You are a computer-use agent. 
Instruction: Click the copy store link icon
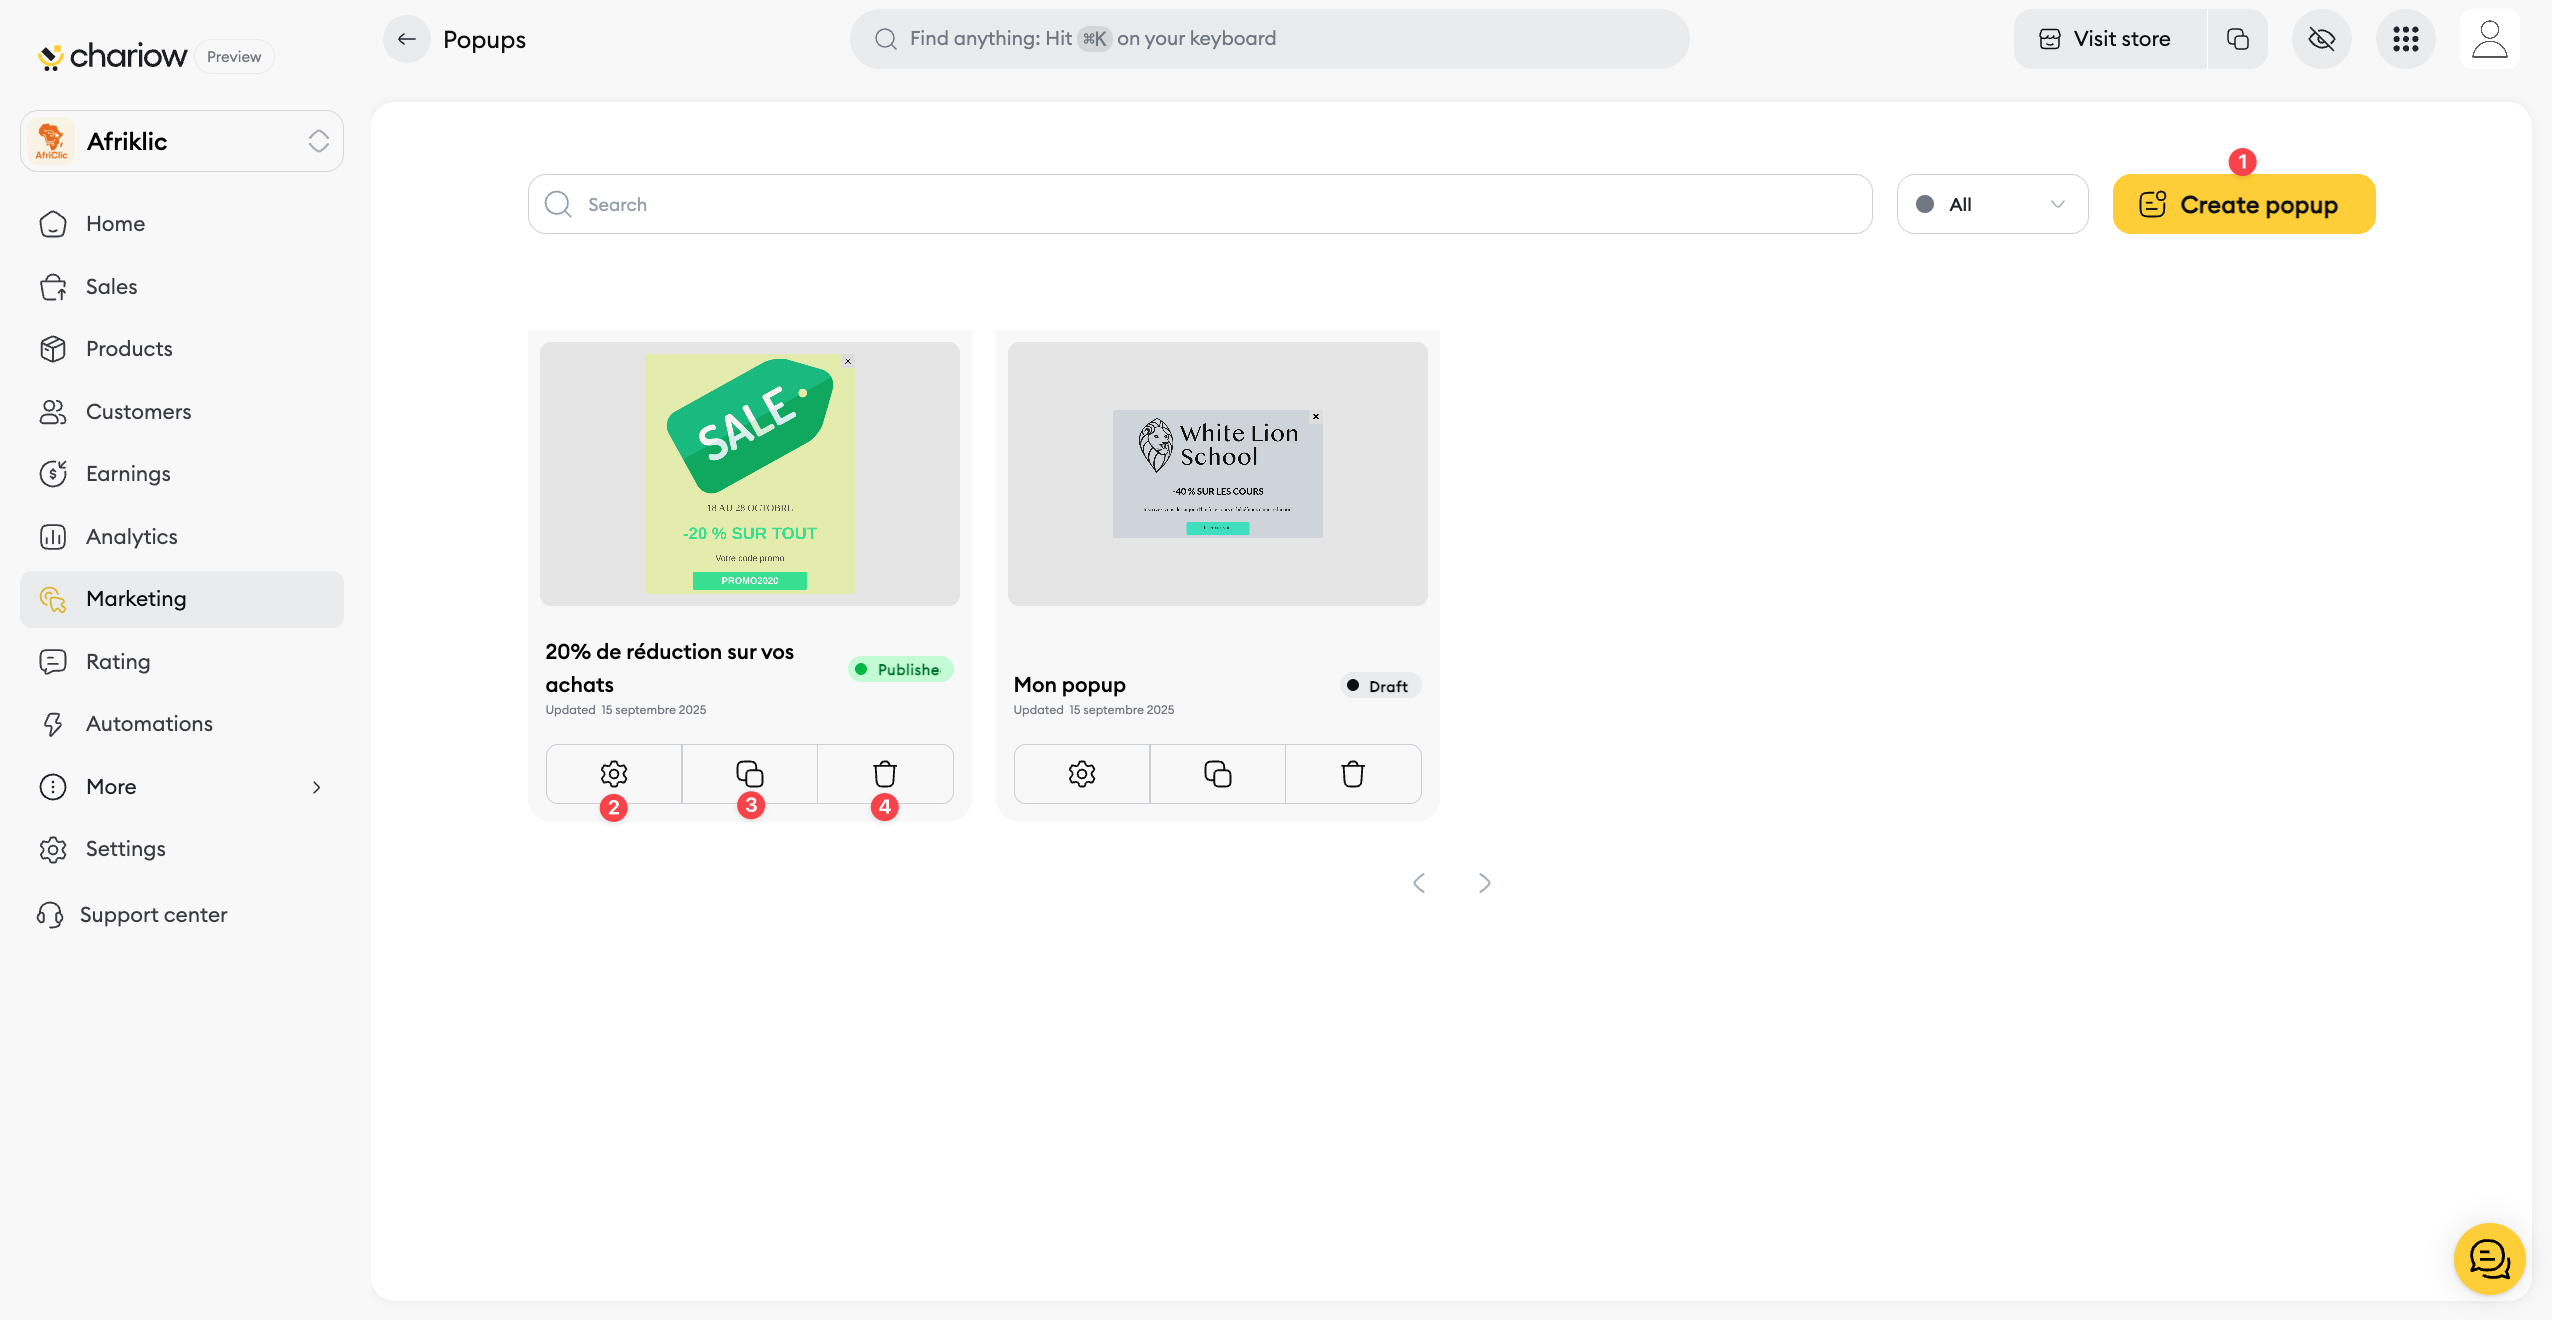click(2237, 39)
